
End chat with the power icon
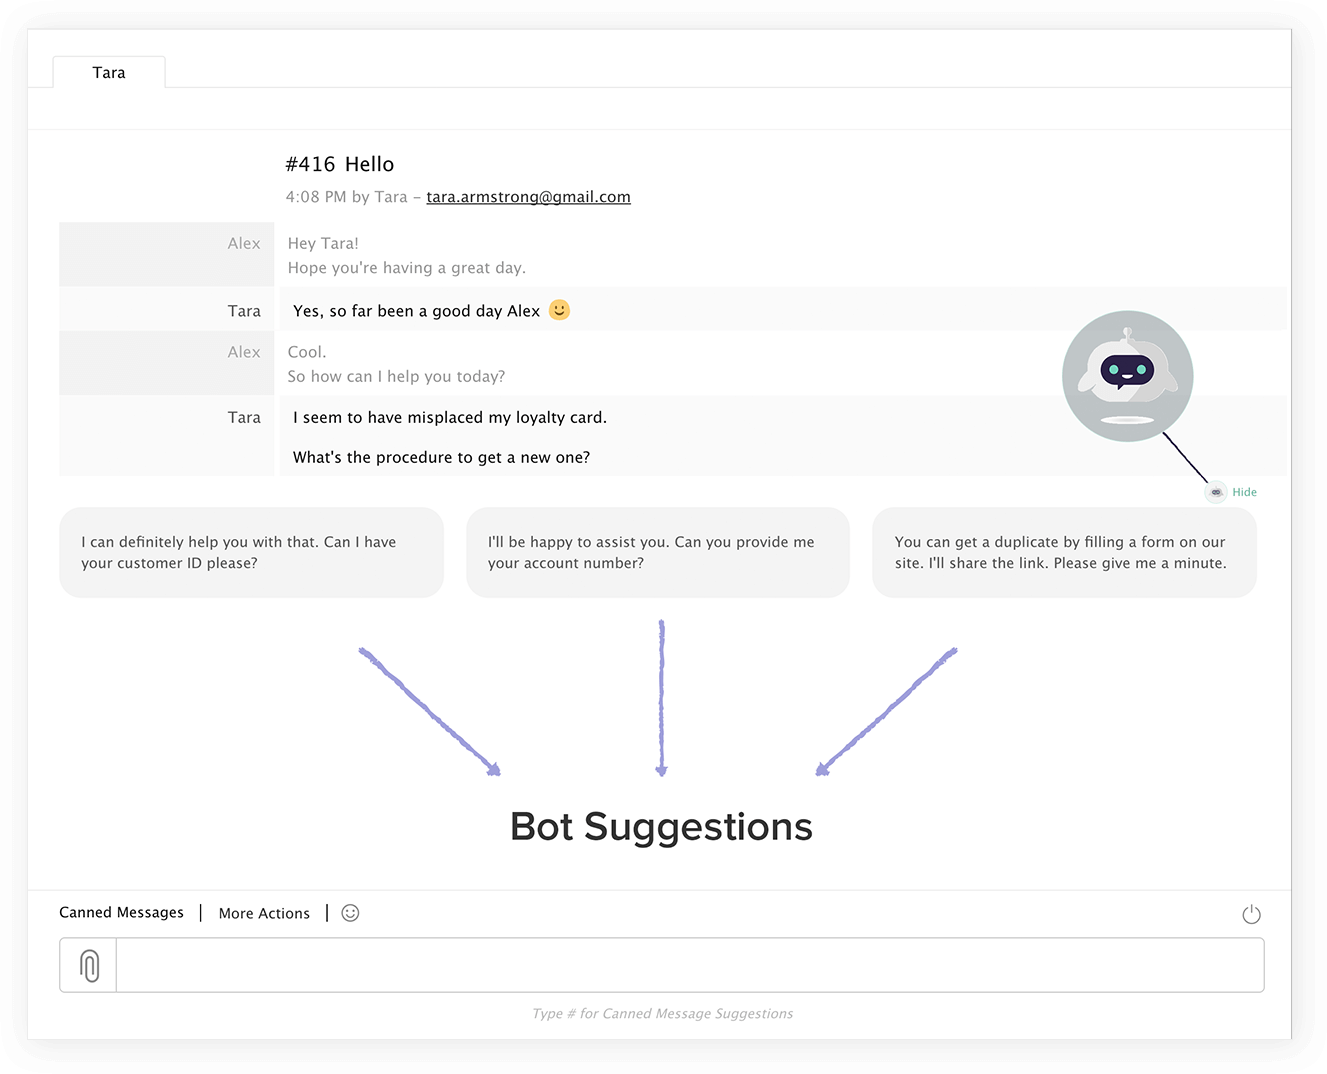click(x=1251, y=914)
